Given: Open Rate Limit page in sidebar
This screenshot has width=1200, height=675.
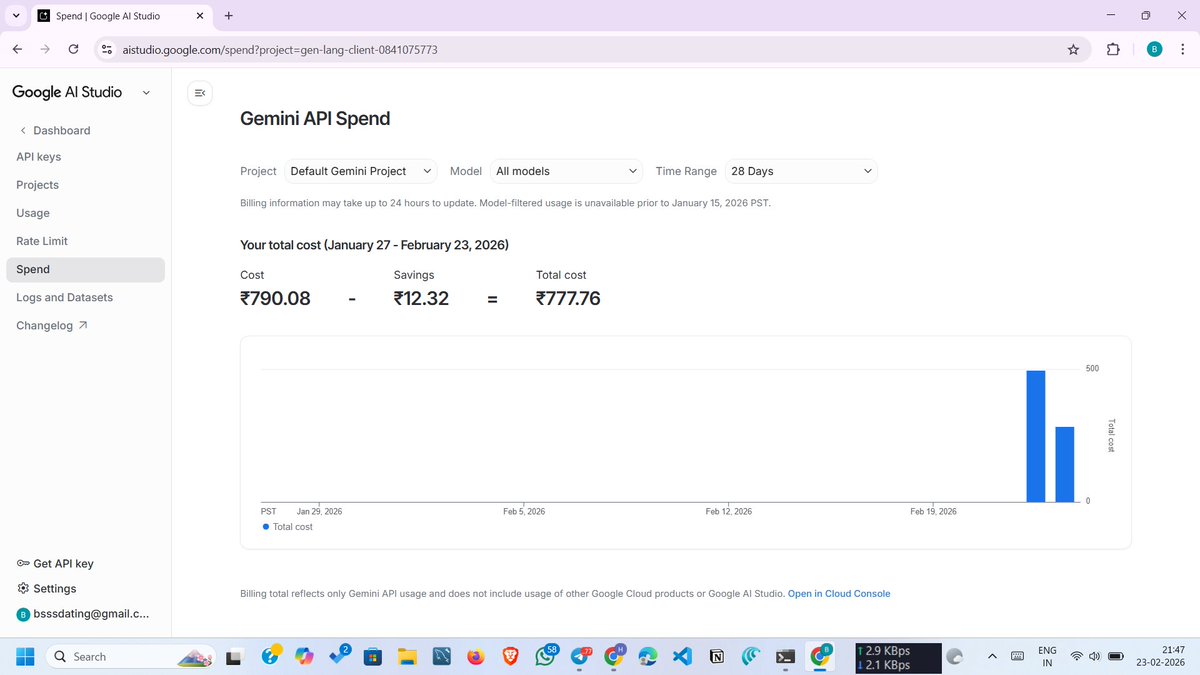Looking at the screenshot, I should pyautogui.click(x=42, y=241).
